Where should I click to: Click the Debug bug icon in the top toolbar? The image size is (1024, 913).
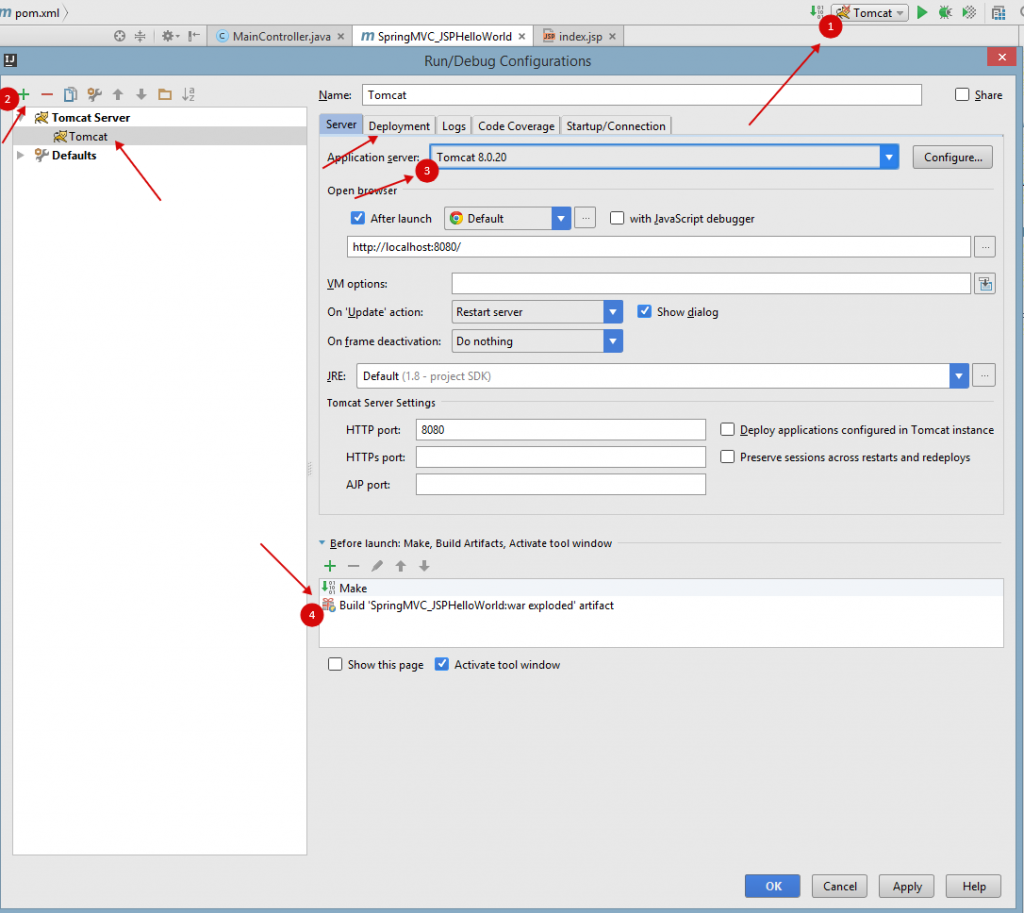945,13
